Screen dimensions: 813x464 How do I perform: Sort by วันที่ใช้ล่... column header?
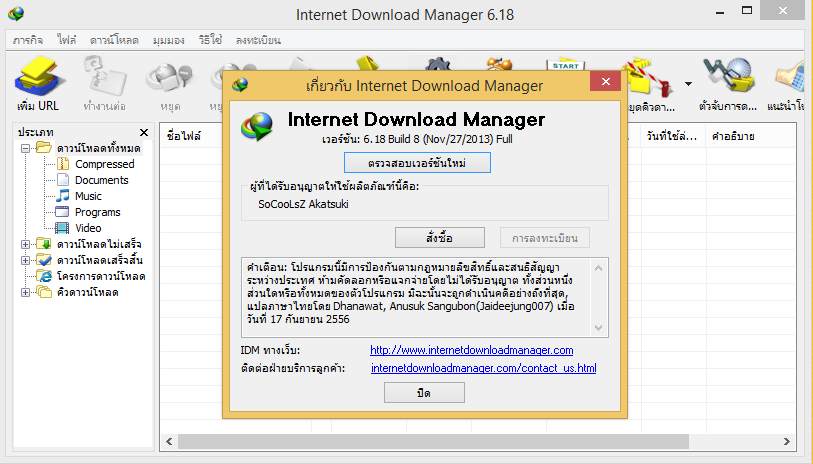click(x=673, y=136)
